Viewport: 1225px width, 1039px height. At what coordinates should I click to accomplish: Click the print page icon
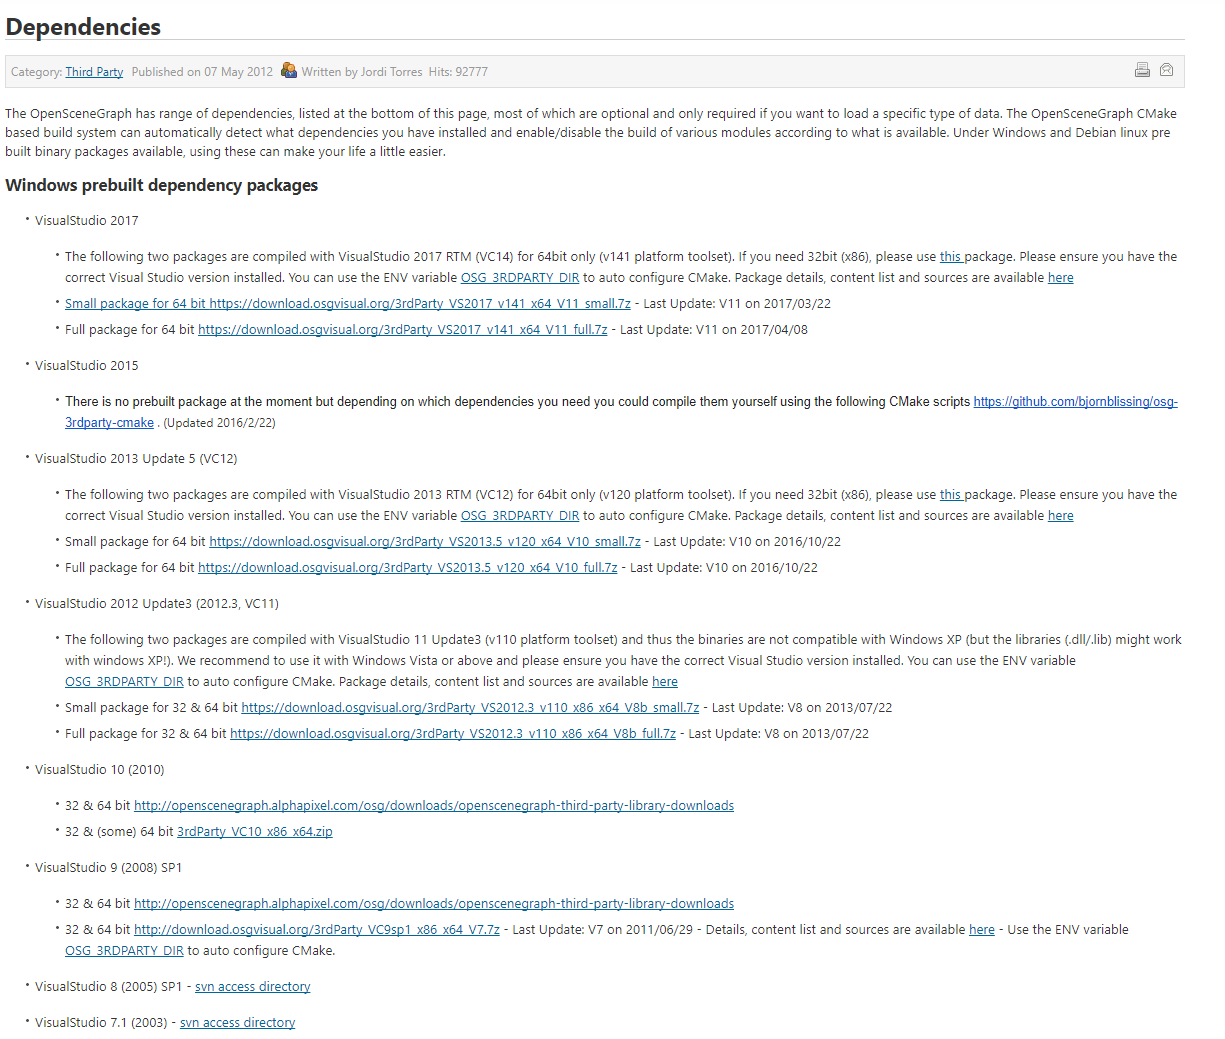(1142, 70)
